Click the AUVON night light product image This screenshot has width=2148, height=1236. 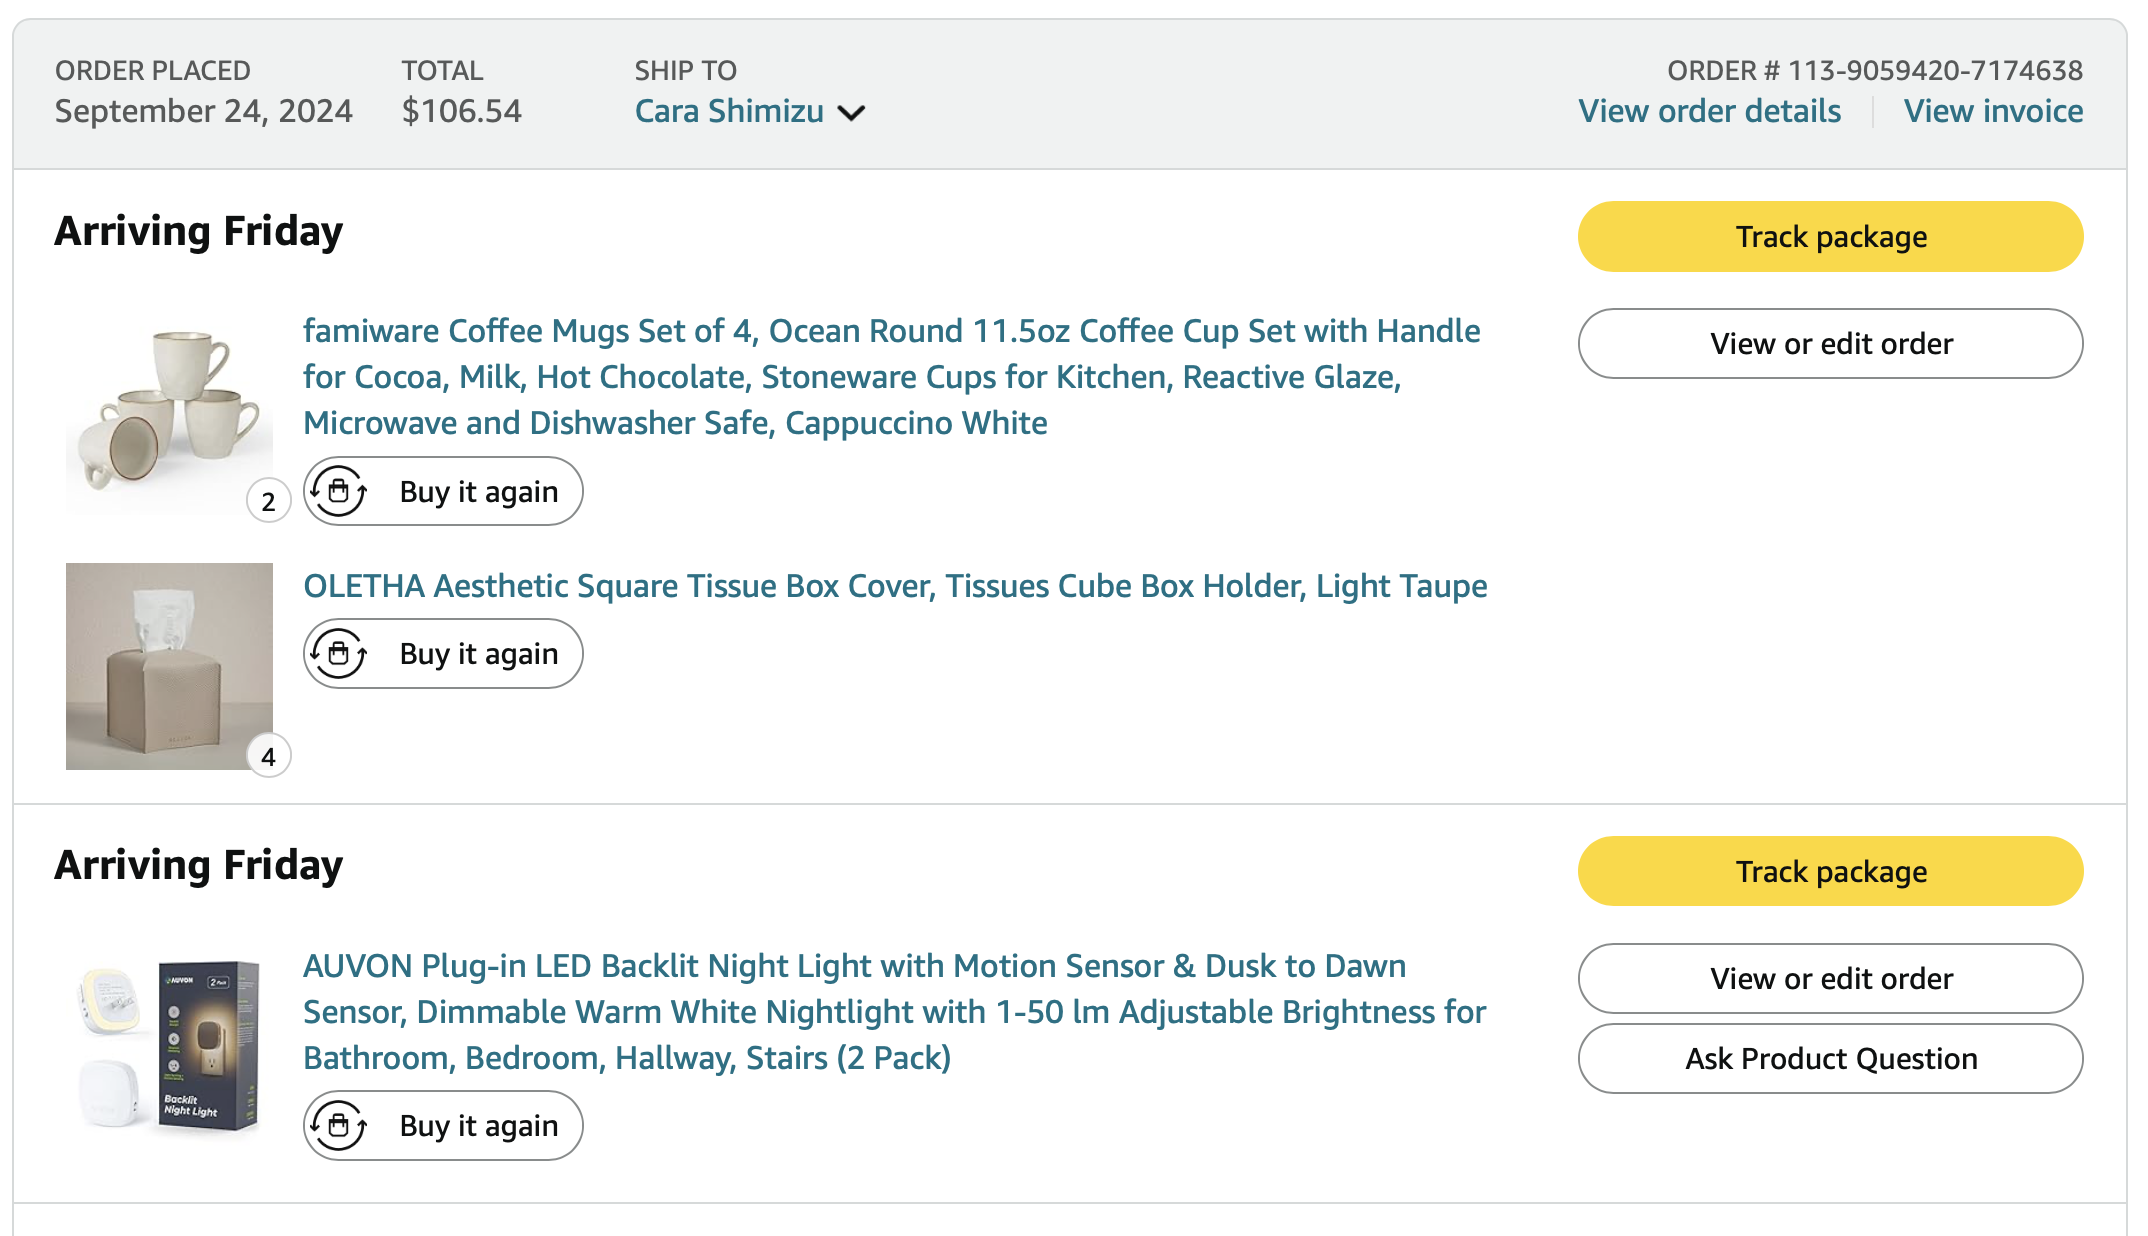point(169,1046)
